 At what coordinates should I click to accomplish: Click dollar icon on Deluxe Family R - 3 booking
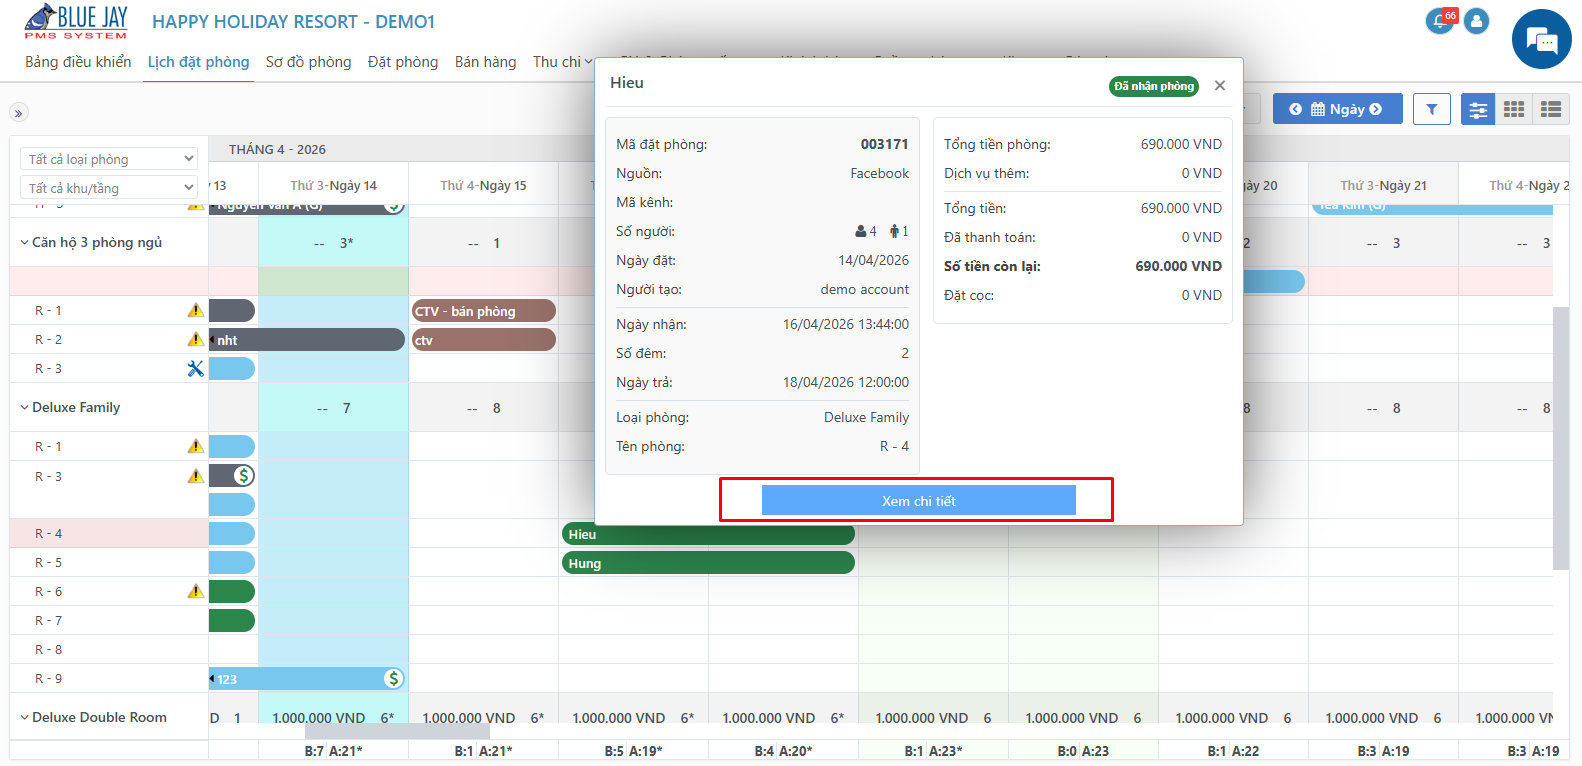pyautogui.click(x=244, y=476)
